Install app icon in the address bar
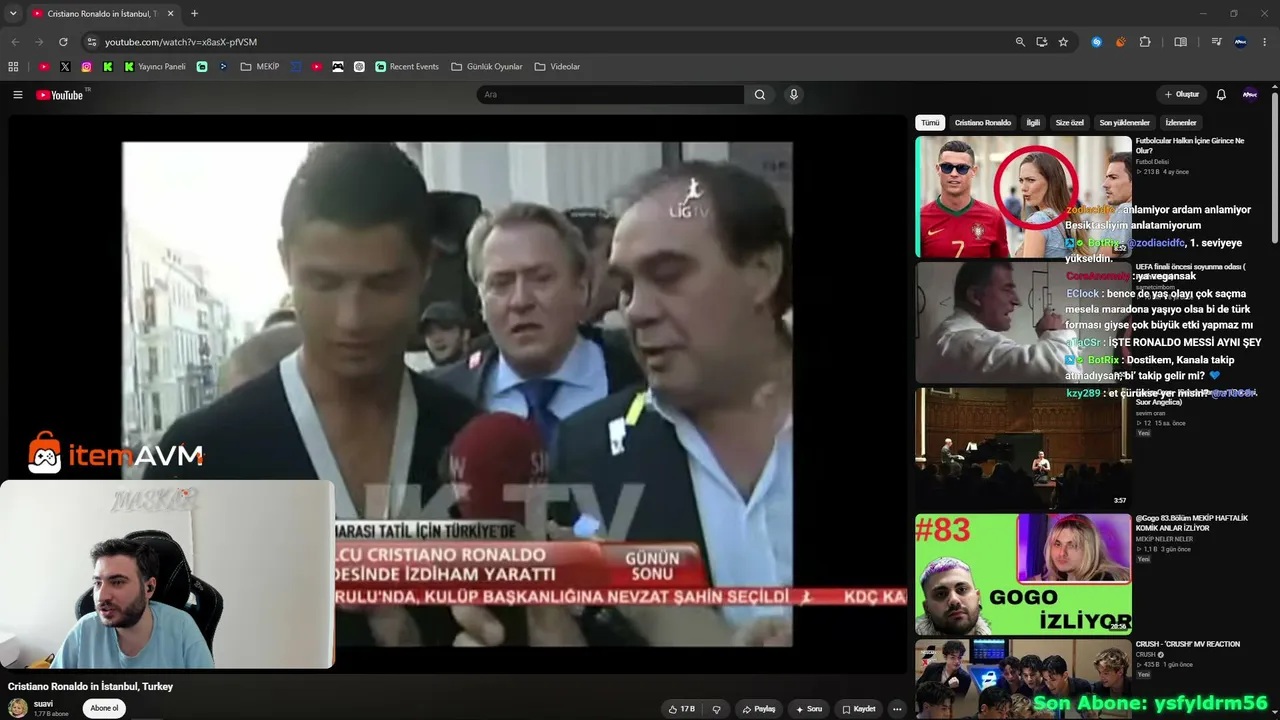The width and height of the screenshot is (1280, 720). (x=1042, y=42)
